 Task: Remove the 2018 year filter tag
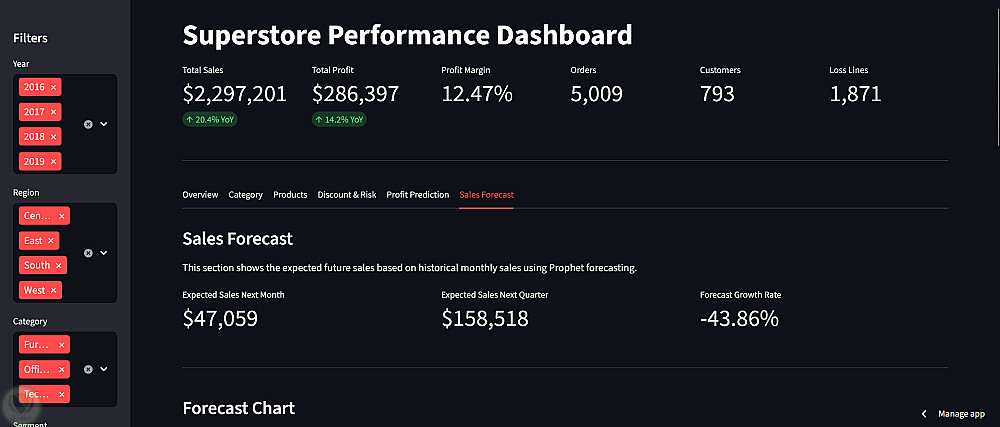tap(54, 136)
